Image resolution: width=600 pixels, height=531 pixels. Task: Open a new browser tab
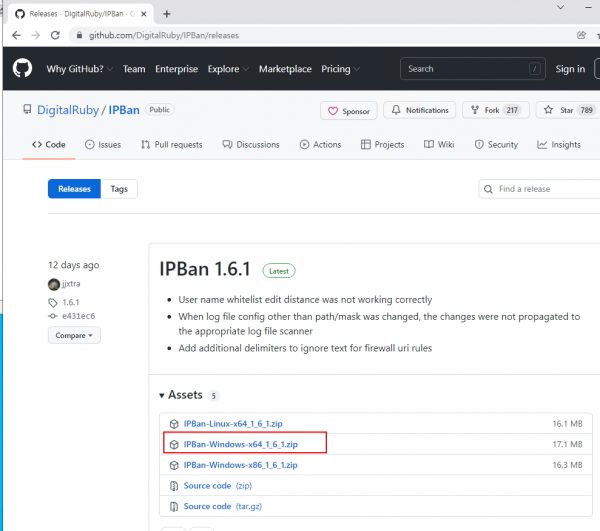166,14
